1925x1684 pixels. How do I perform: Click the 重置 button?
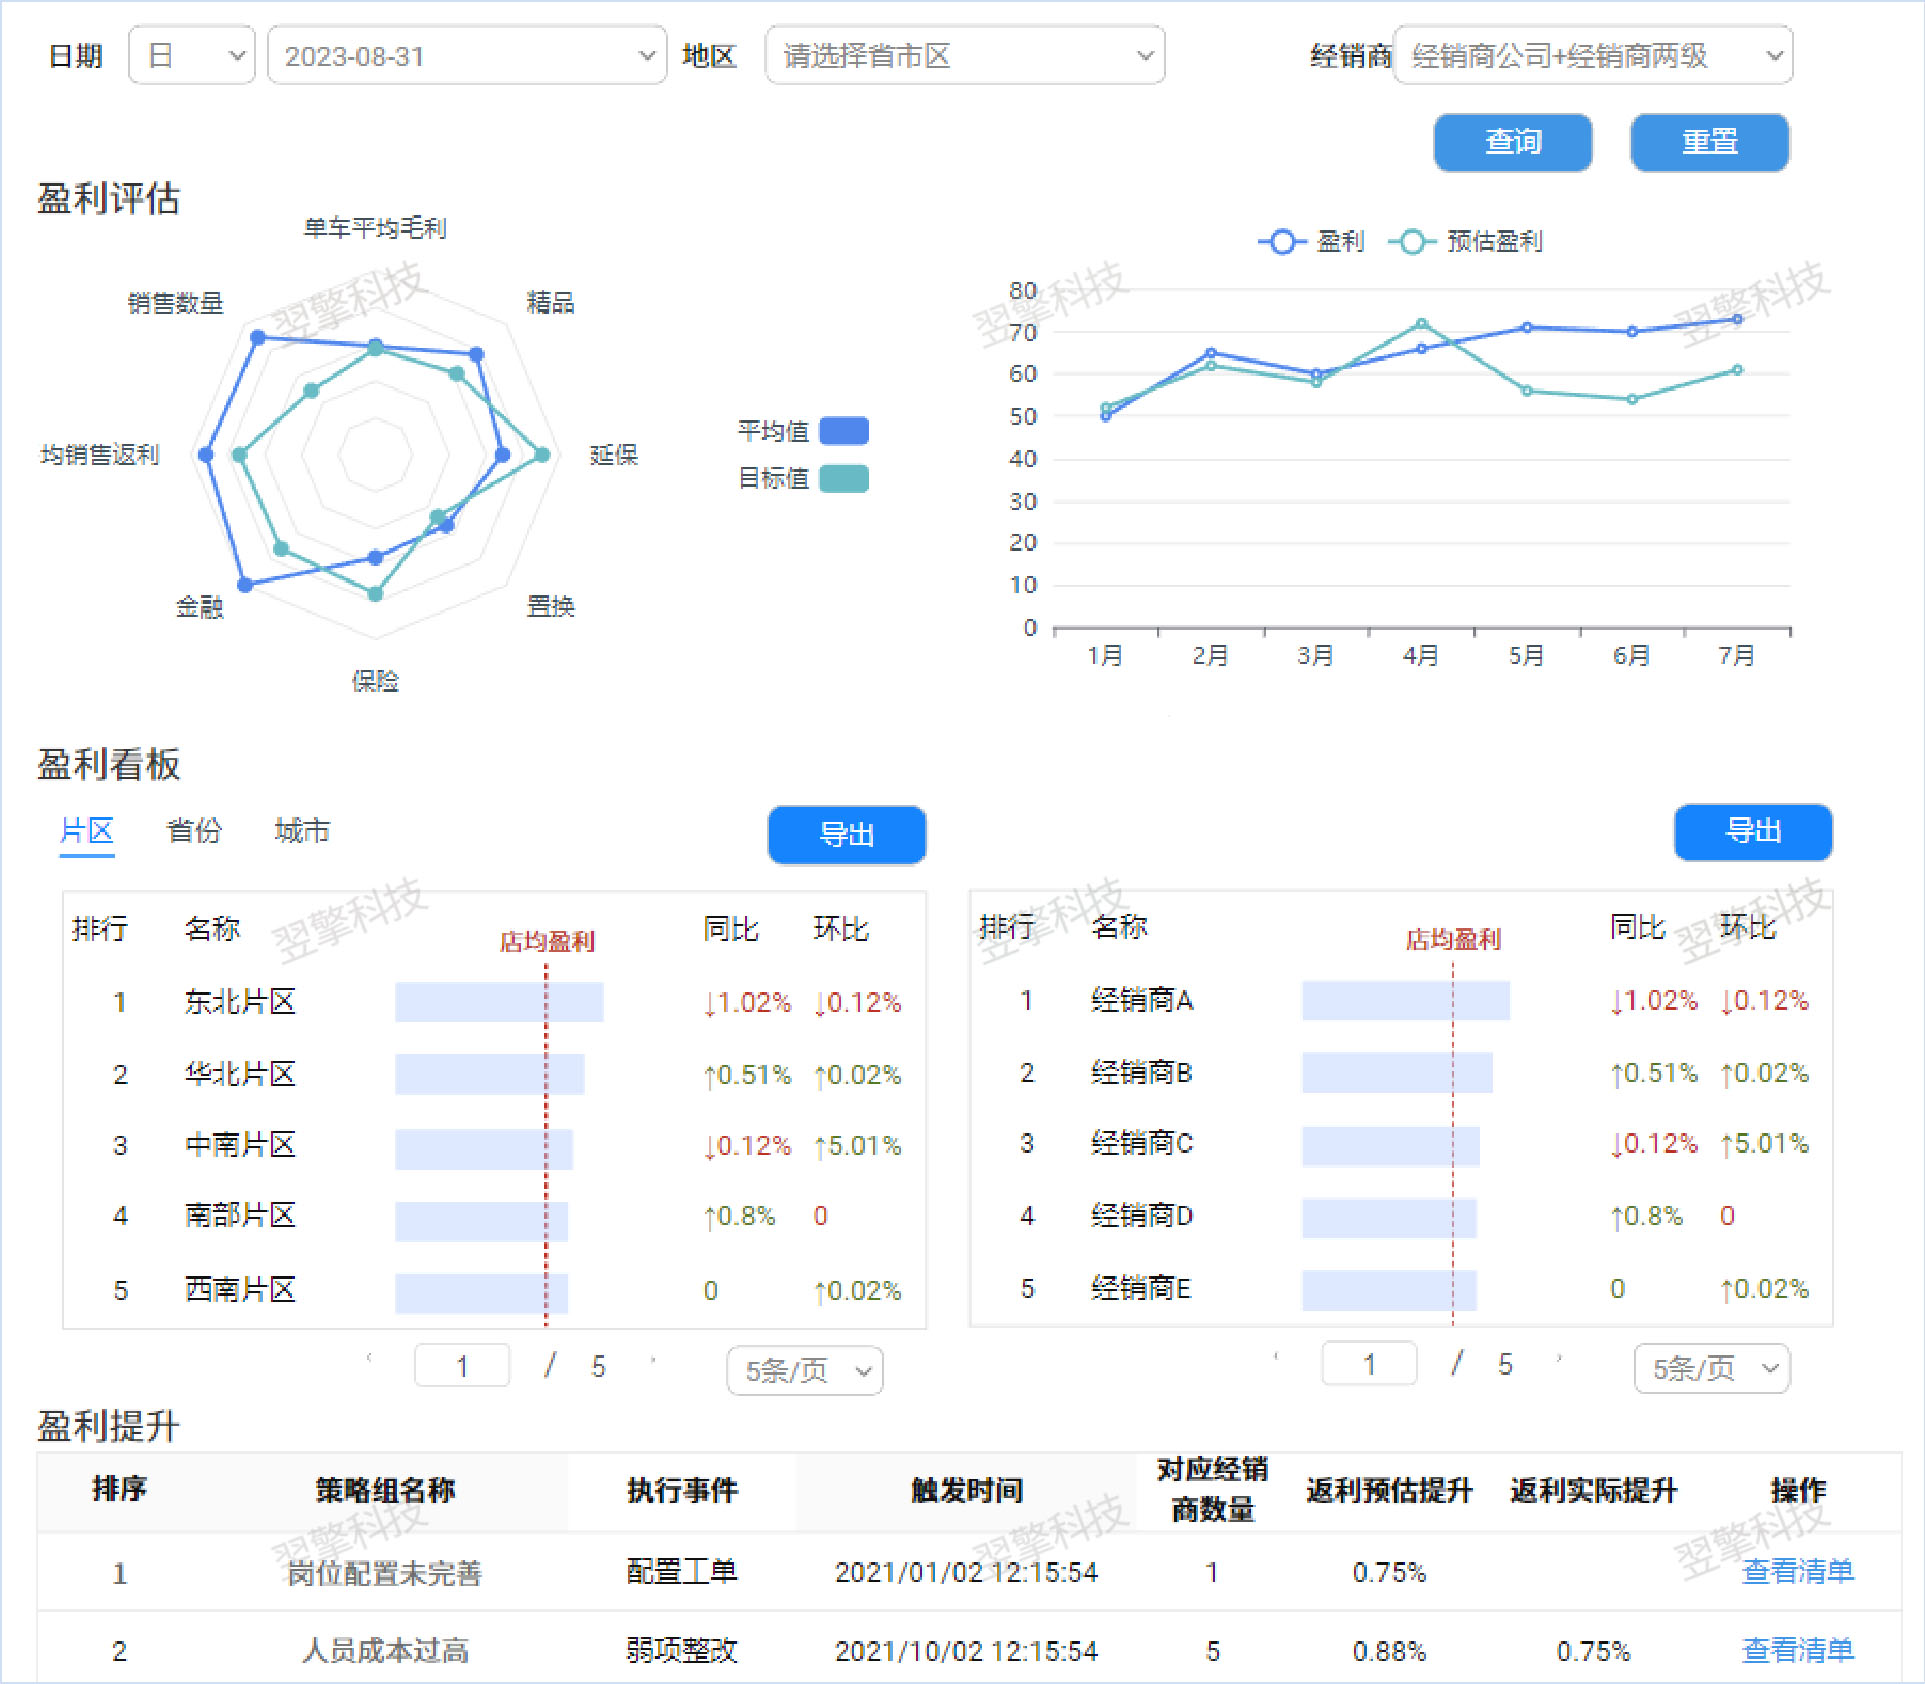coord(1709,142)
